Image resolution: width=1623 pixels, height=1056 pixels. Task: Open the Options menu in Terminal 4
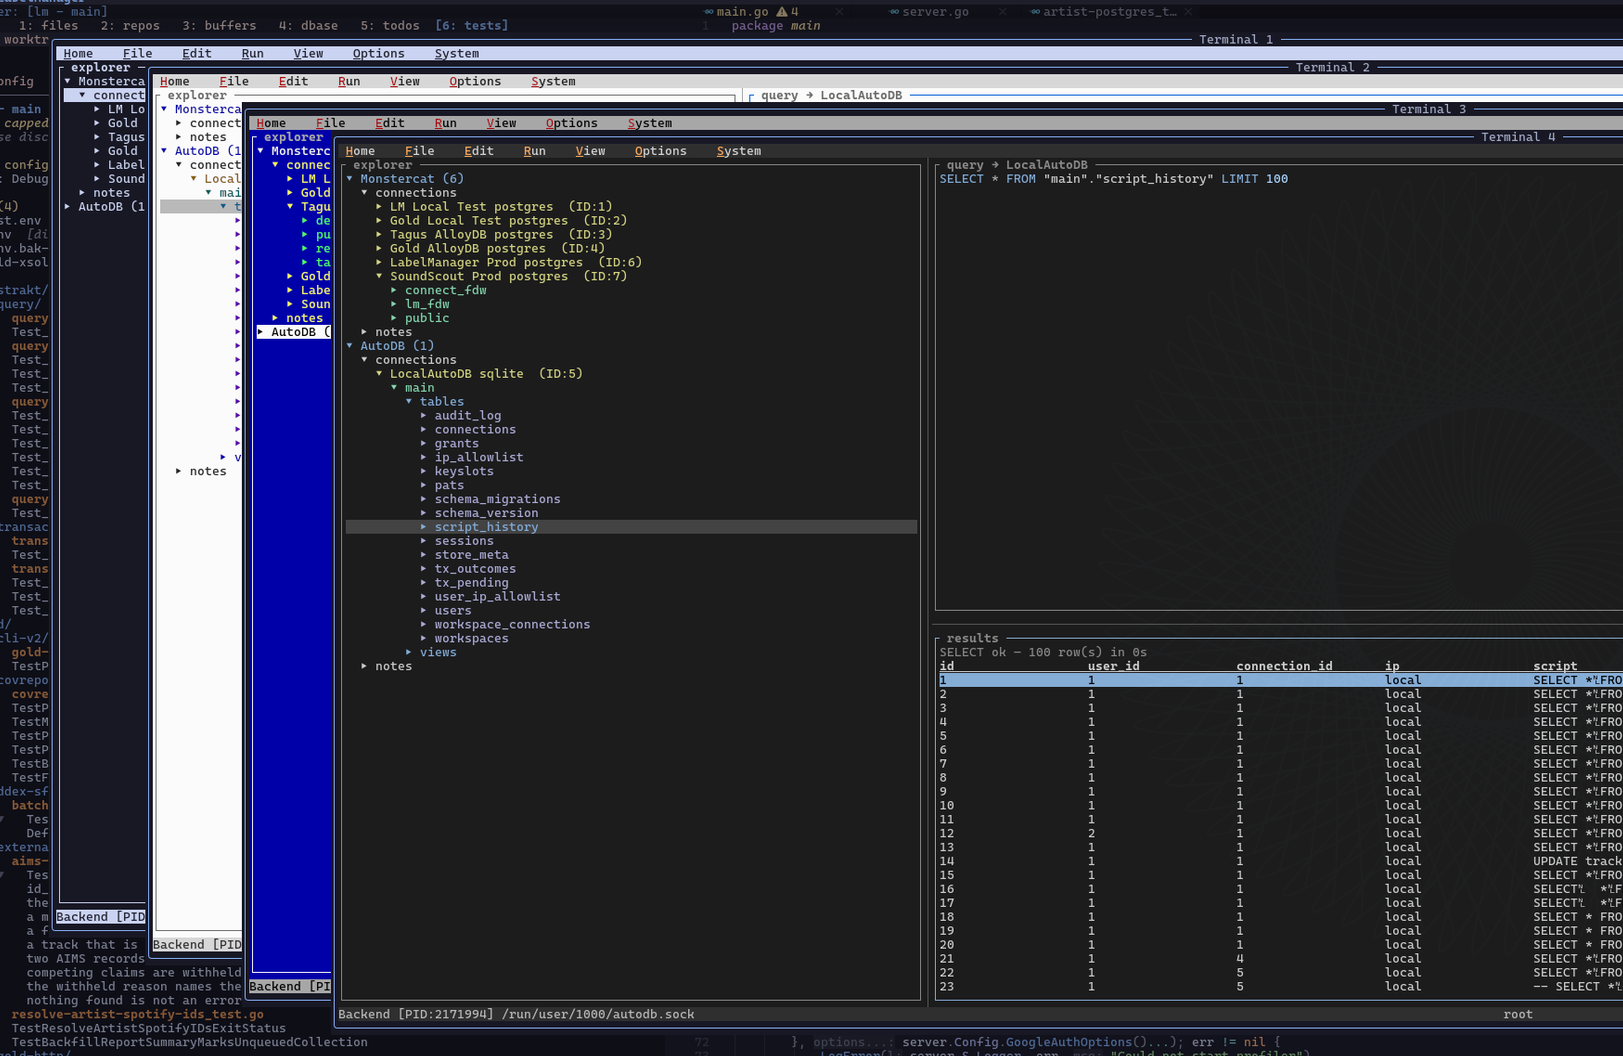click(x=660, y=151)
